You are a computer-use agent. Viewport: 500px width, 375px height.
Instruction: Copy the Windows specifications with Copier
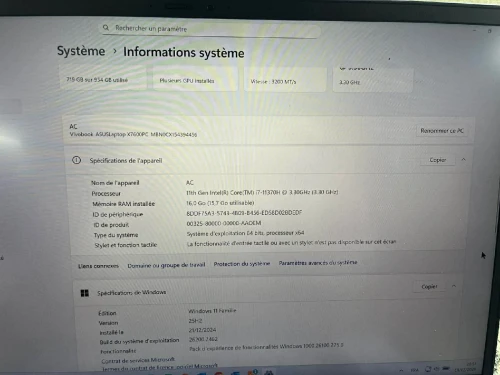coord(429,287)
